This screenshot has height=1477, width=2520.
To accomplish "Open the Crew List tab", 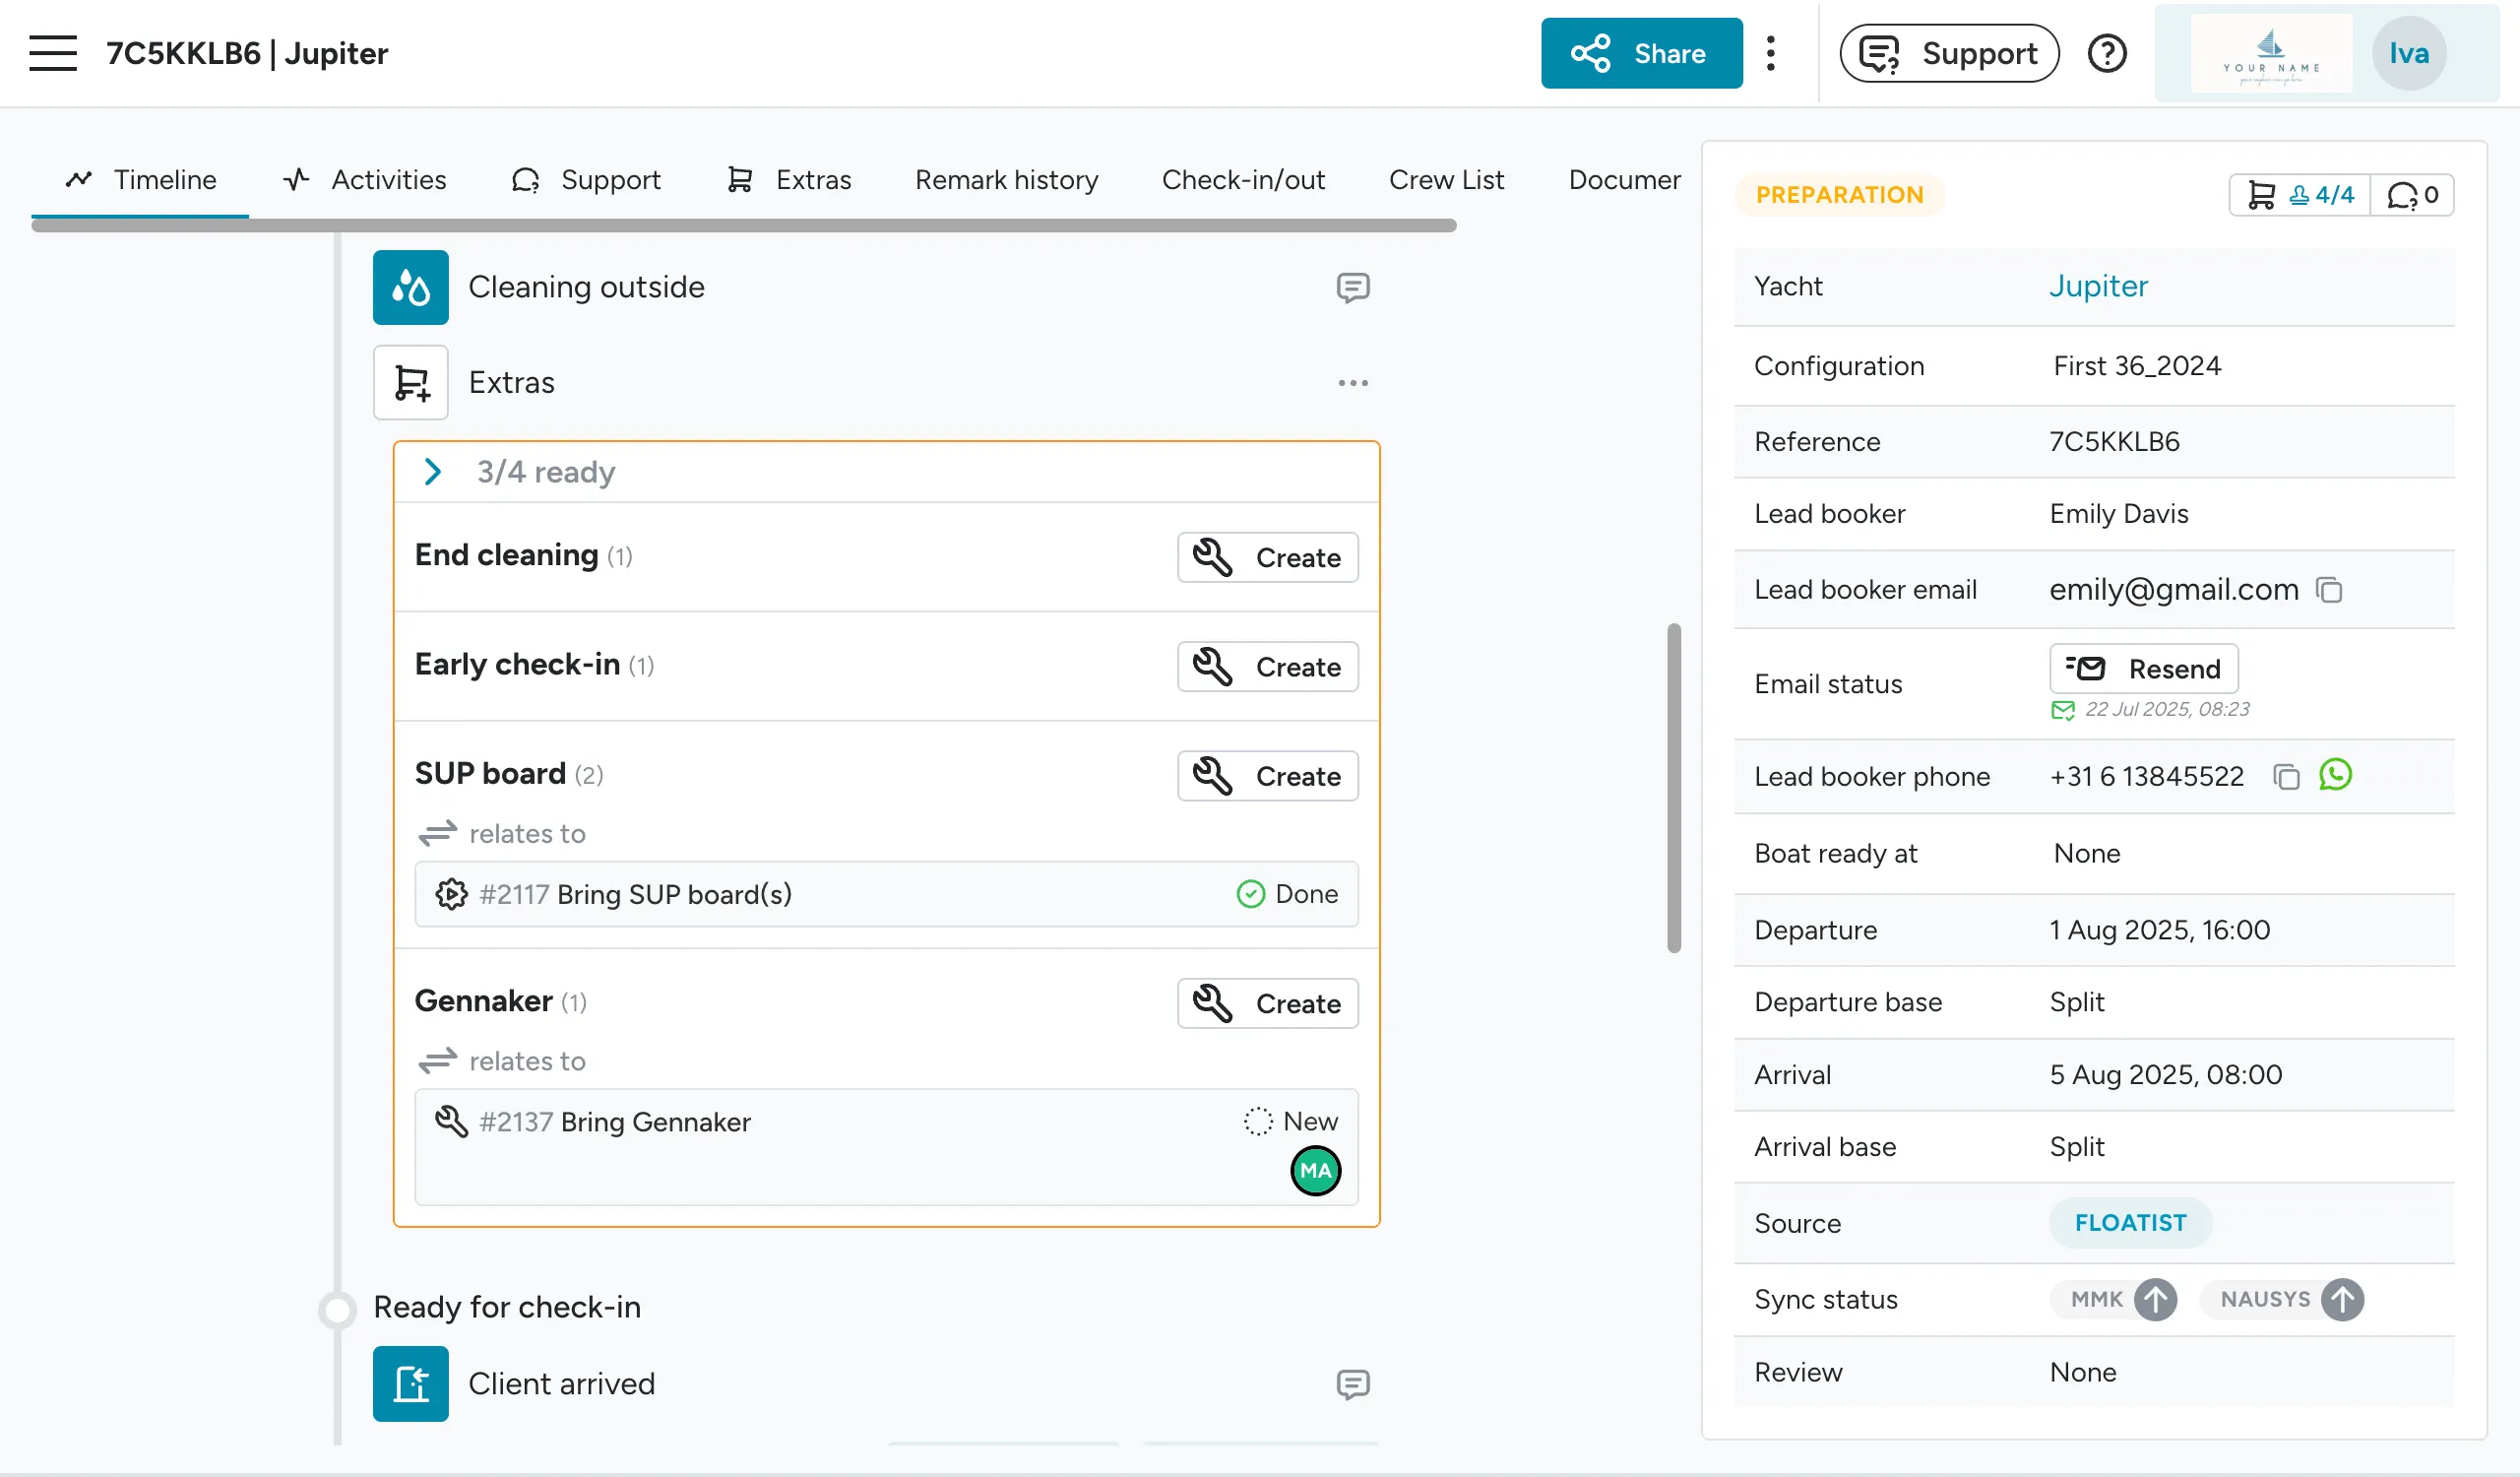I will pyautogui.click(x=1445, y=180).
